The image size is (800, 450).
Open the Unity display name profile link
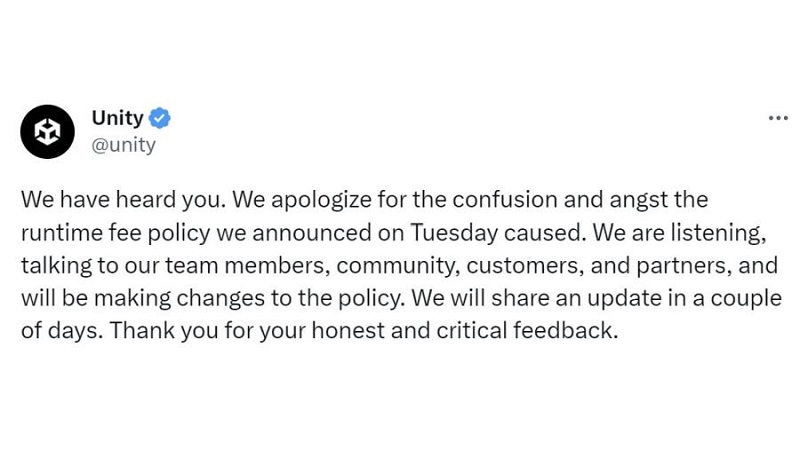[x=117, y=118]
